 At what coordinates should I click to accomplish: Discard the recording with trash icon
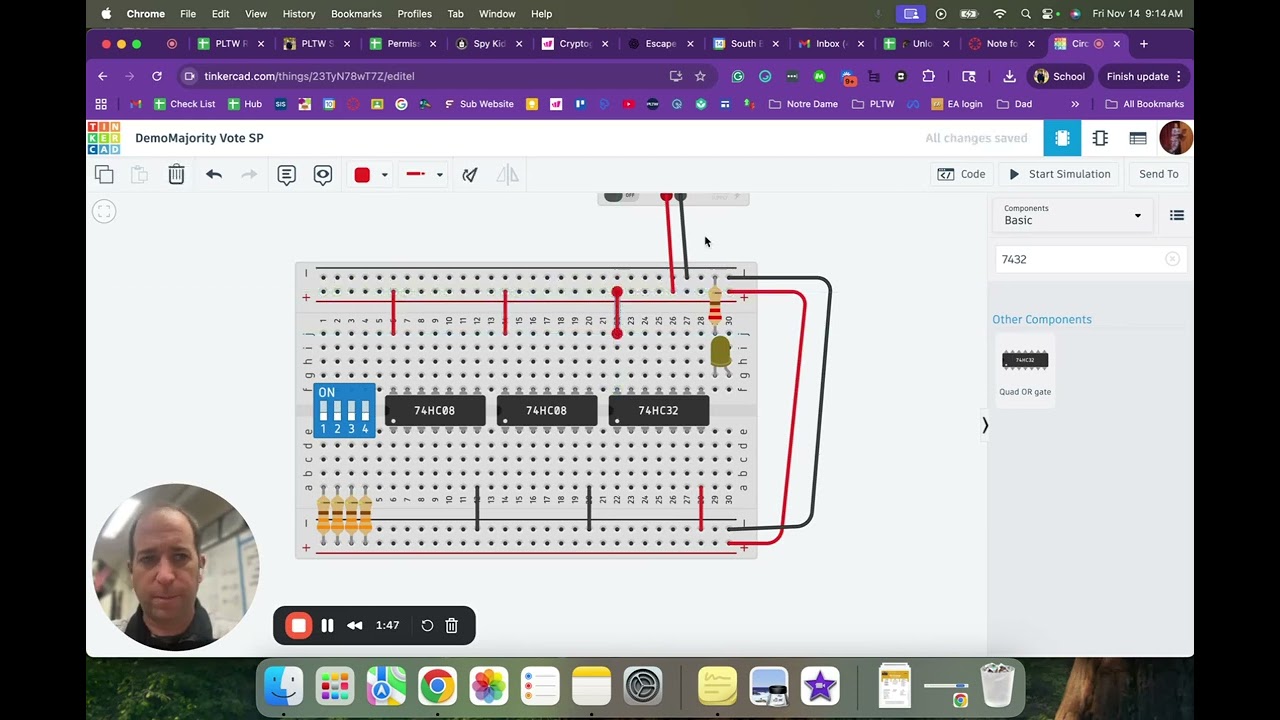pyautogui.click(x=452, y=626)
